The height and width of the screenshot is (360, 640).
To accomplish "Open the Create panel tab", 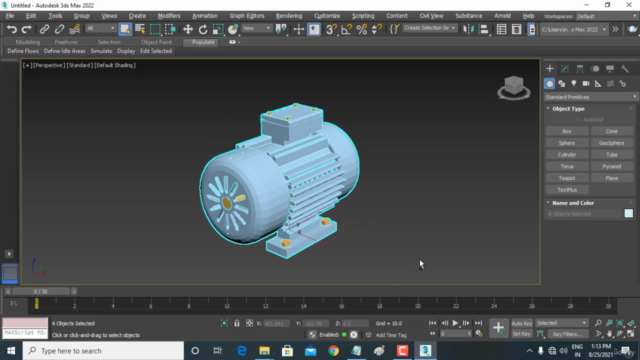I will pyautogui.click(x=550, y=69).
